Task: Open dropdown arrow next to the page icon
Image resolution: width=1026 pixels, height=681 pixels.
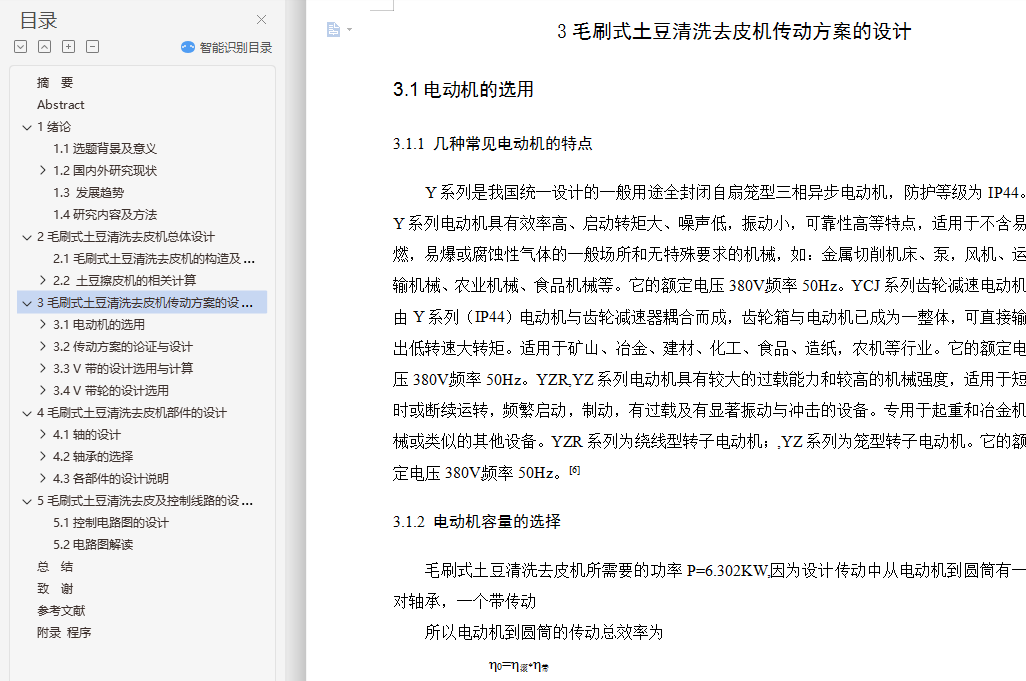Action: point(349,29)
